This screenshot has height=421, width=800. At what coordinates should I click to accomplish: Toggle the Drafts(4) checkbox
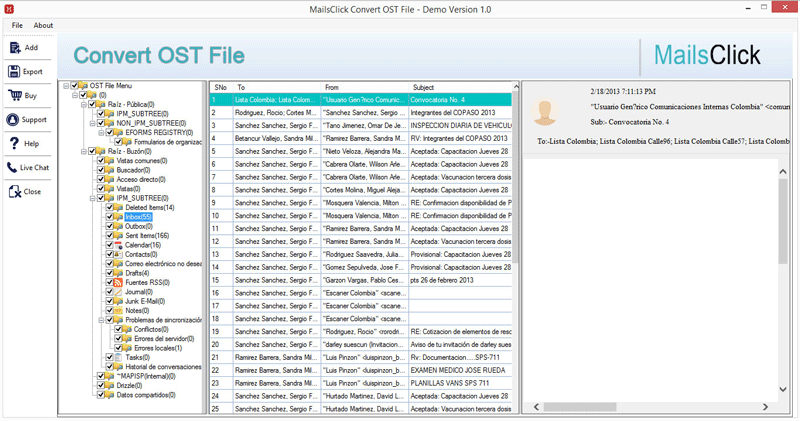(x=110, y=273)
